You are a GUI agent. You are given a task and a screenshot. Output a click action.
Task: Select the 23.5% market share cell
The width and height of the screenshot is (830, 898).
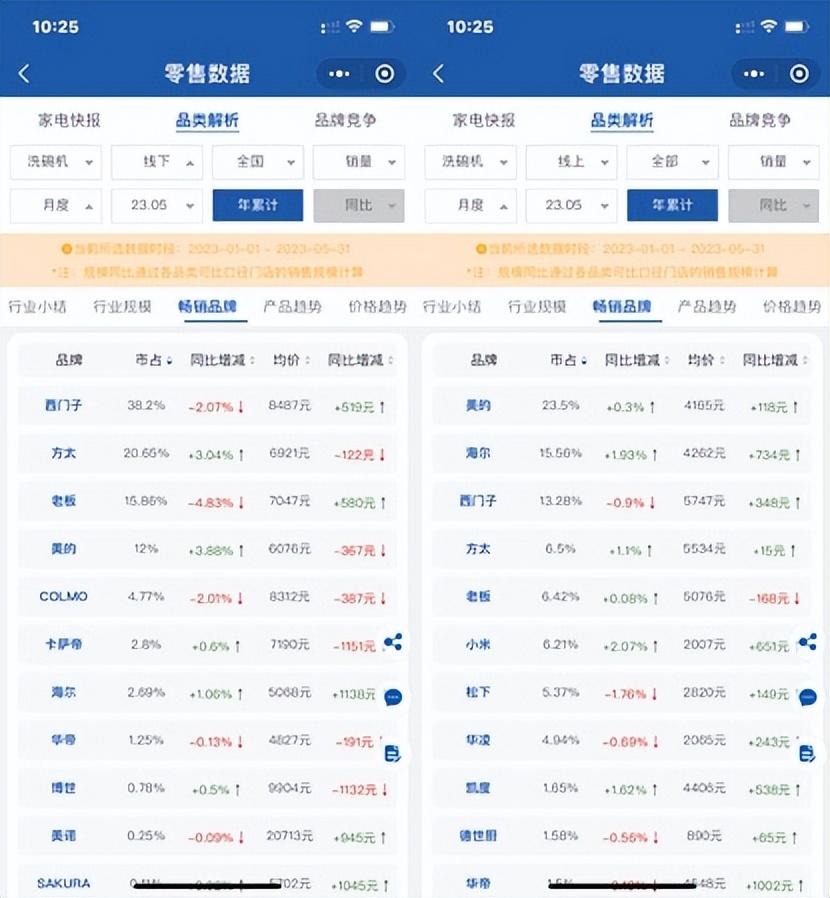tap(561, 405)
